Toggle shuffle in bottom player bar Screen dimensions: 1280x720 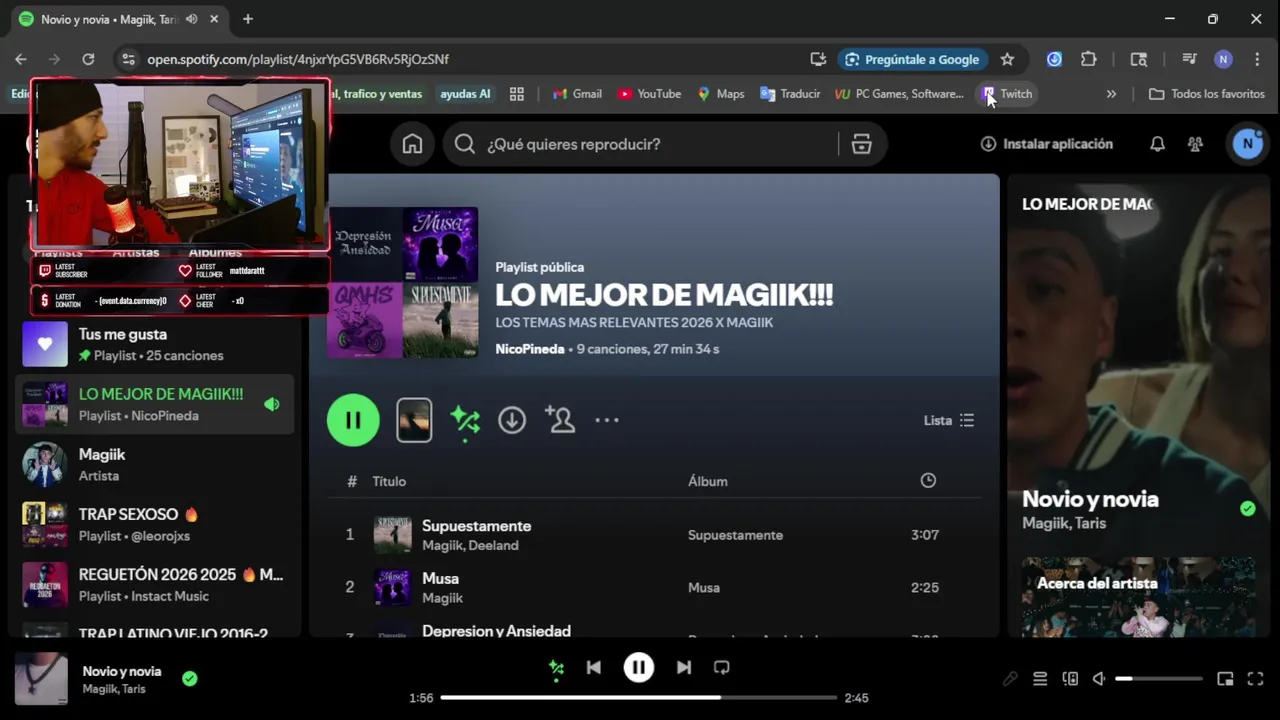point(557,668)
